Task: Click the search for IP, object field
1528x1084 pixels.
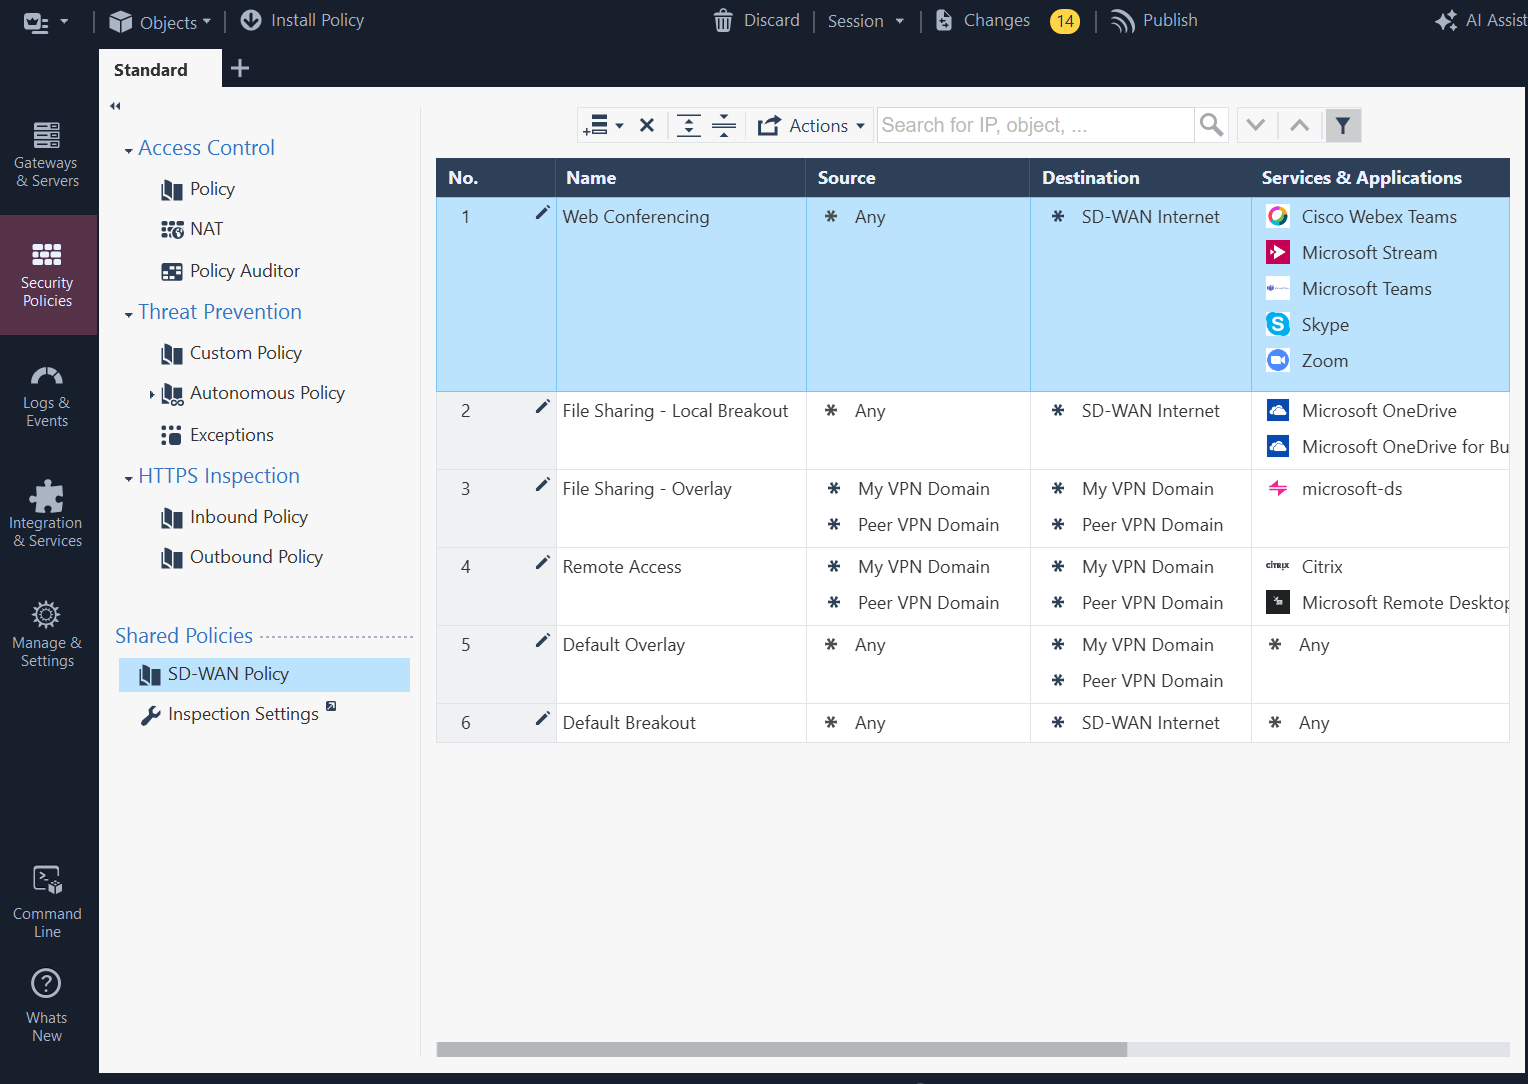Action: click(1036, 125)
